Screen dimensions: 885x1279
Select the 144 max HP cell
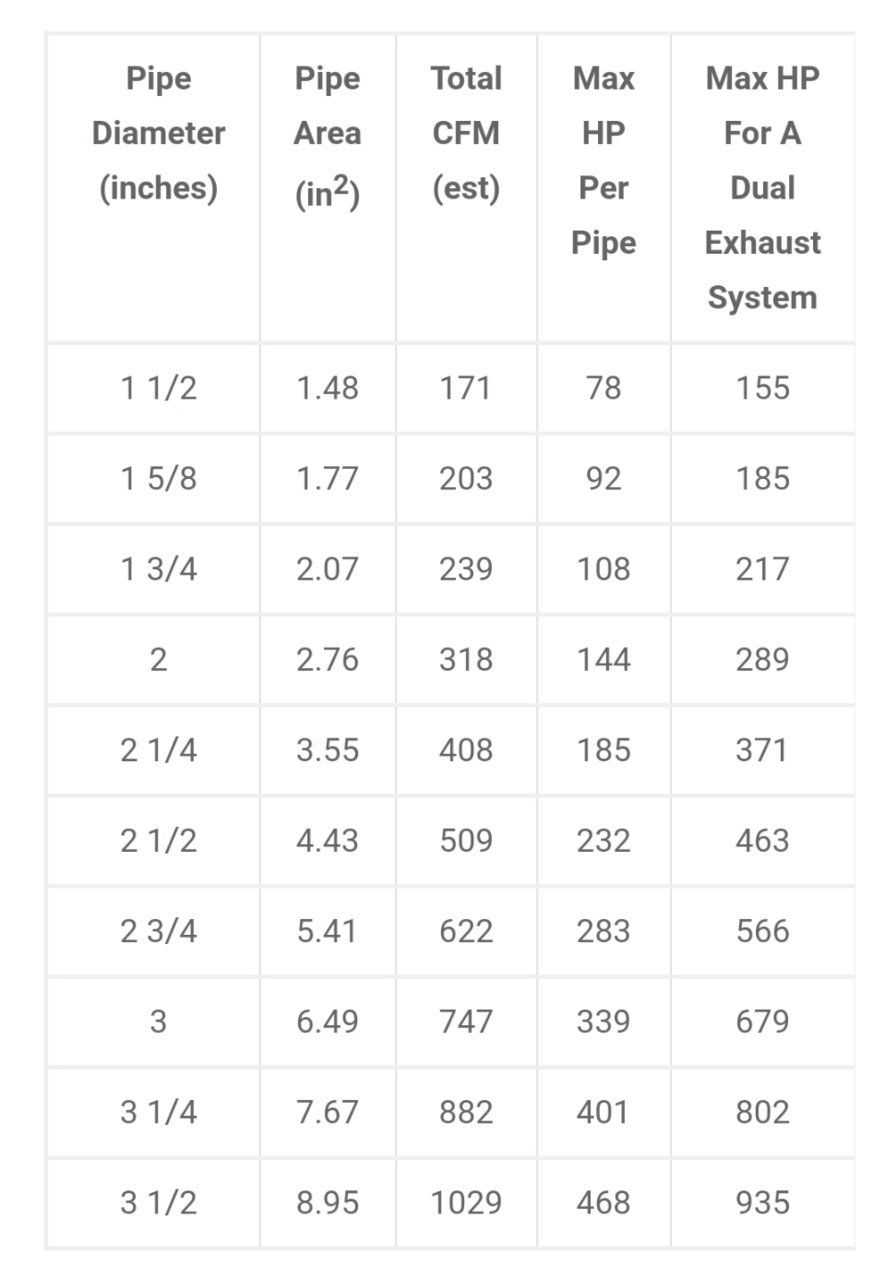[604, 660]
